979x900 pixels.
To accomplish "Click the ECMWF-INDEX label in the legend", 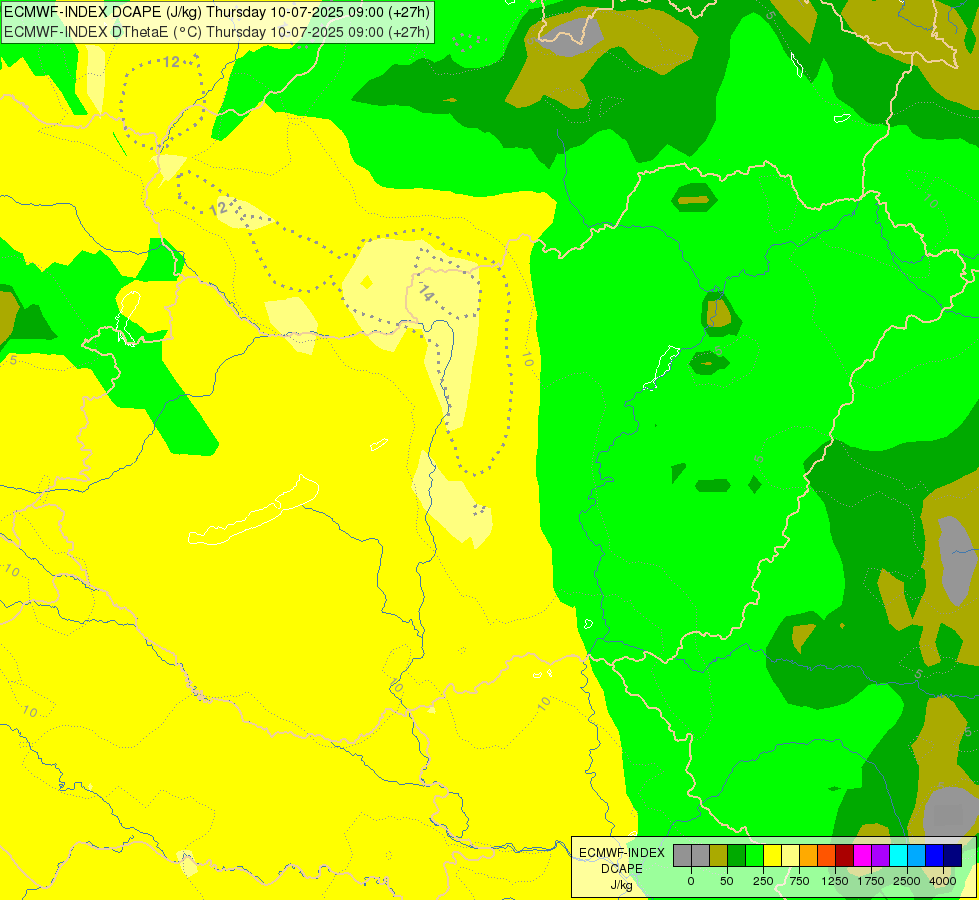I will coord(622,853).
